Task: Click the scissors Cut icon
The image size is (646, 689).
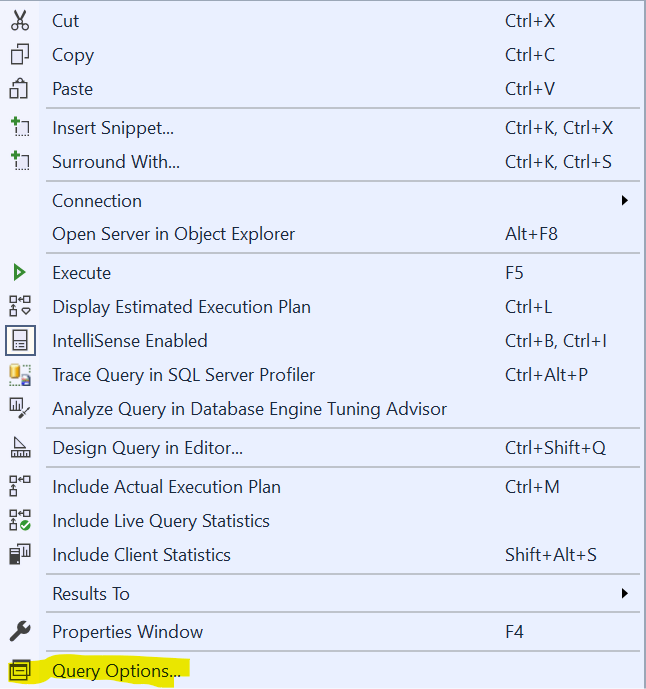Action: pos(20,21)
